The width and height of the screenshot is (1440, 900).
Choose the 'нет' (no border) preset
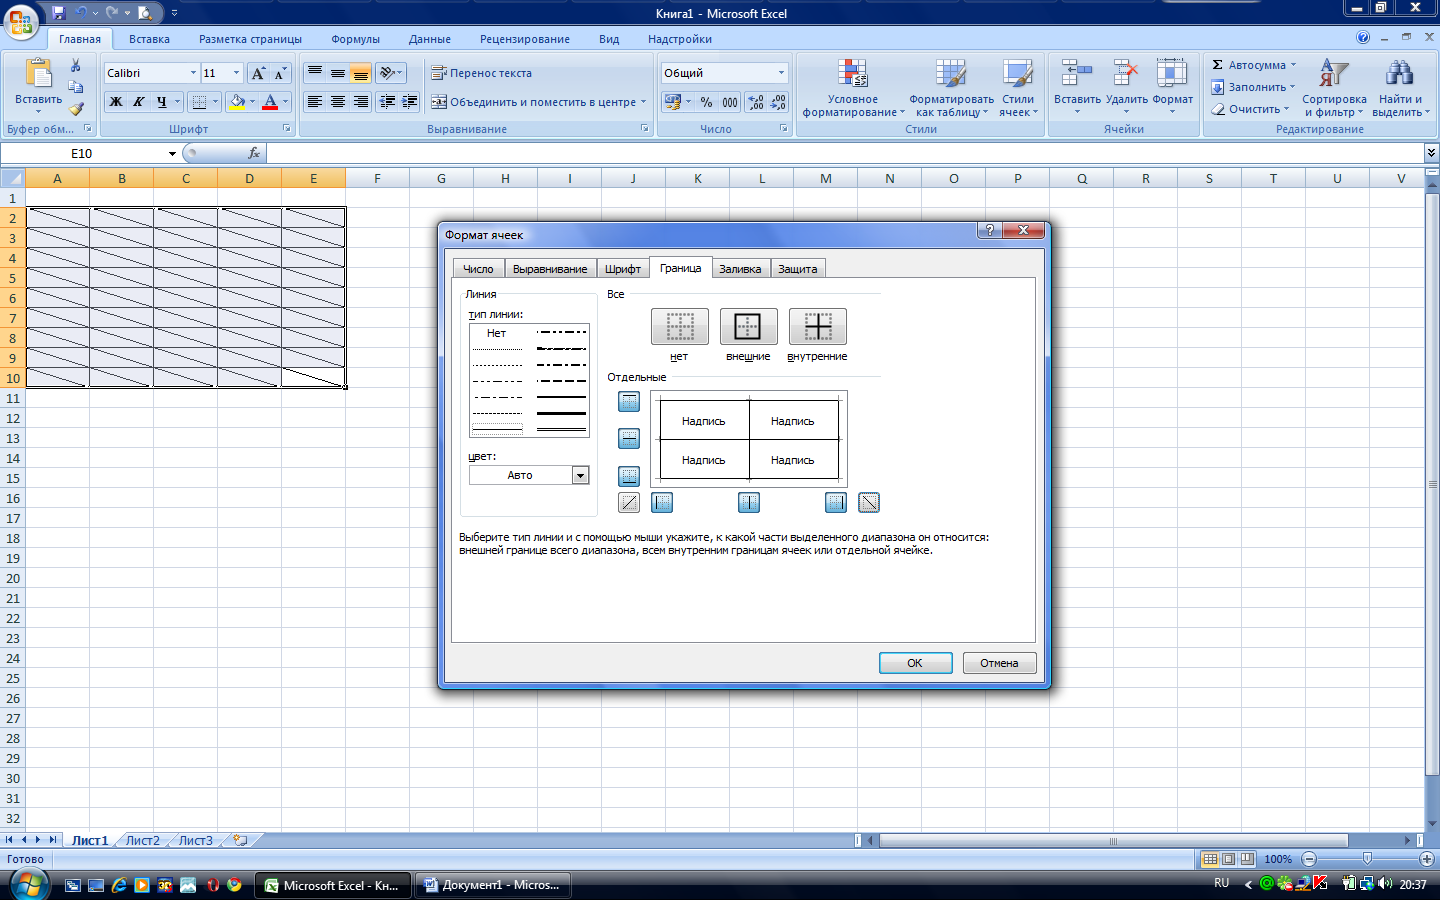click(x=680, y=327)
